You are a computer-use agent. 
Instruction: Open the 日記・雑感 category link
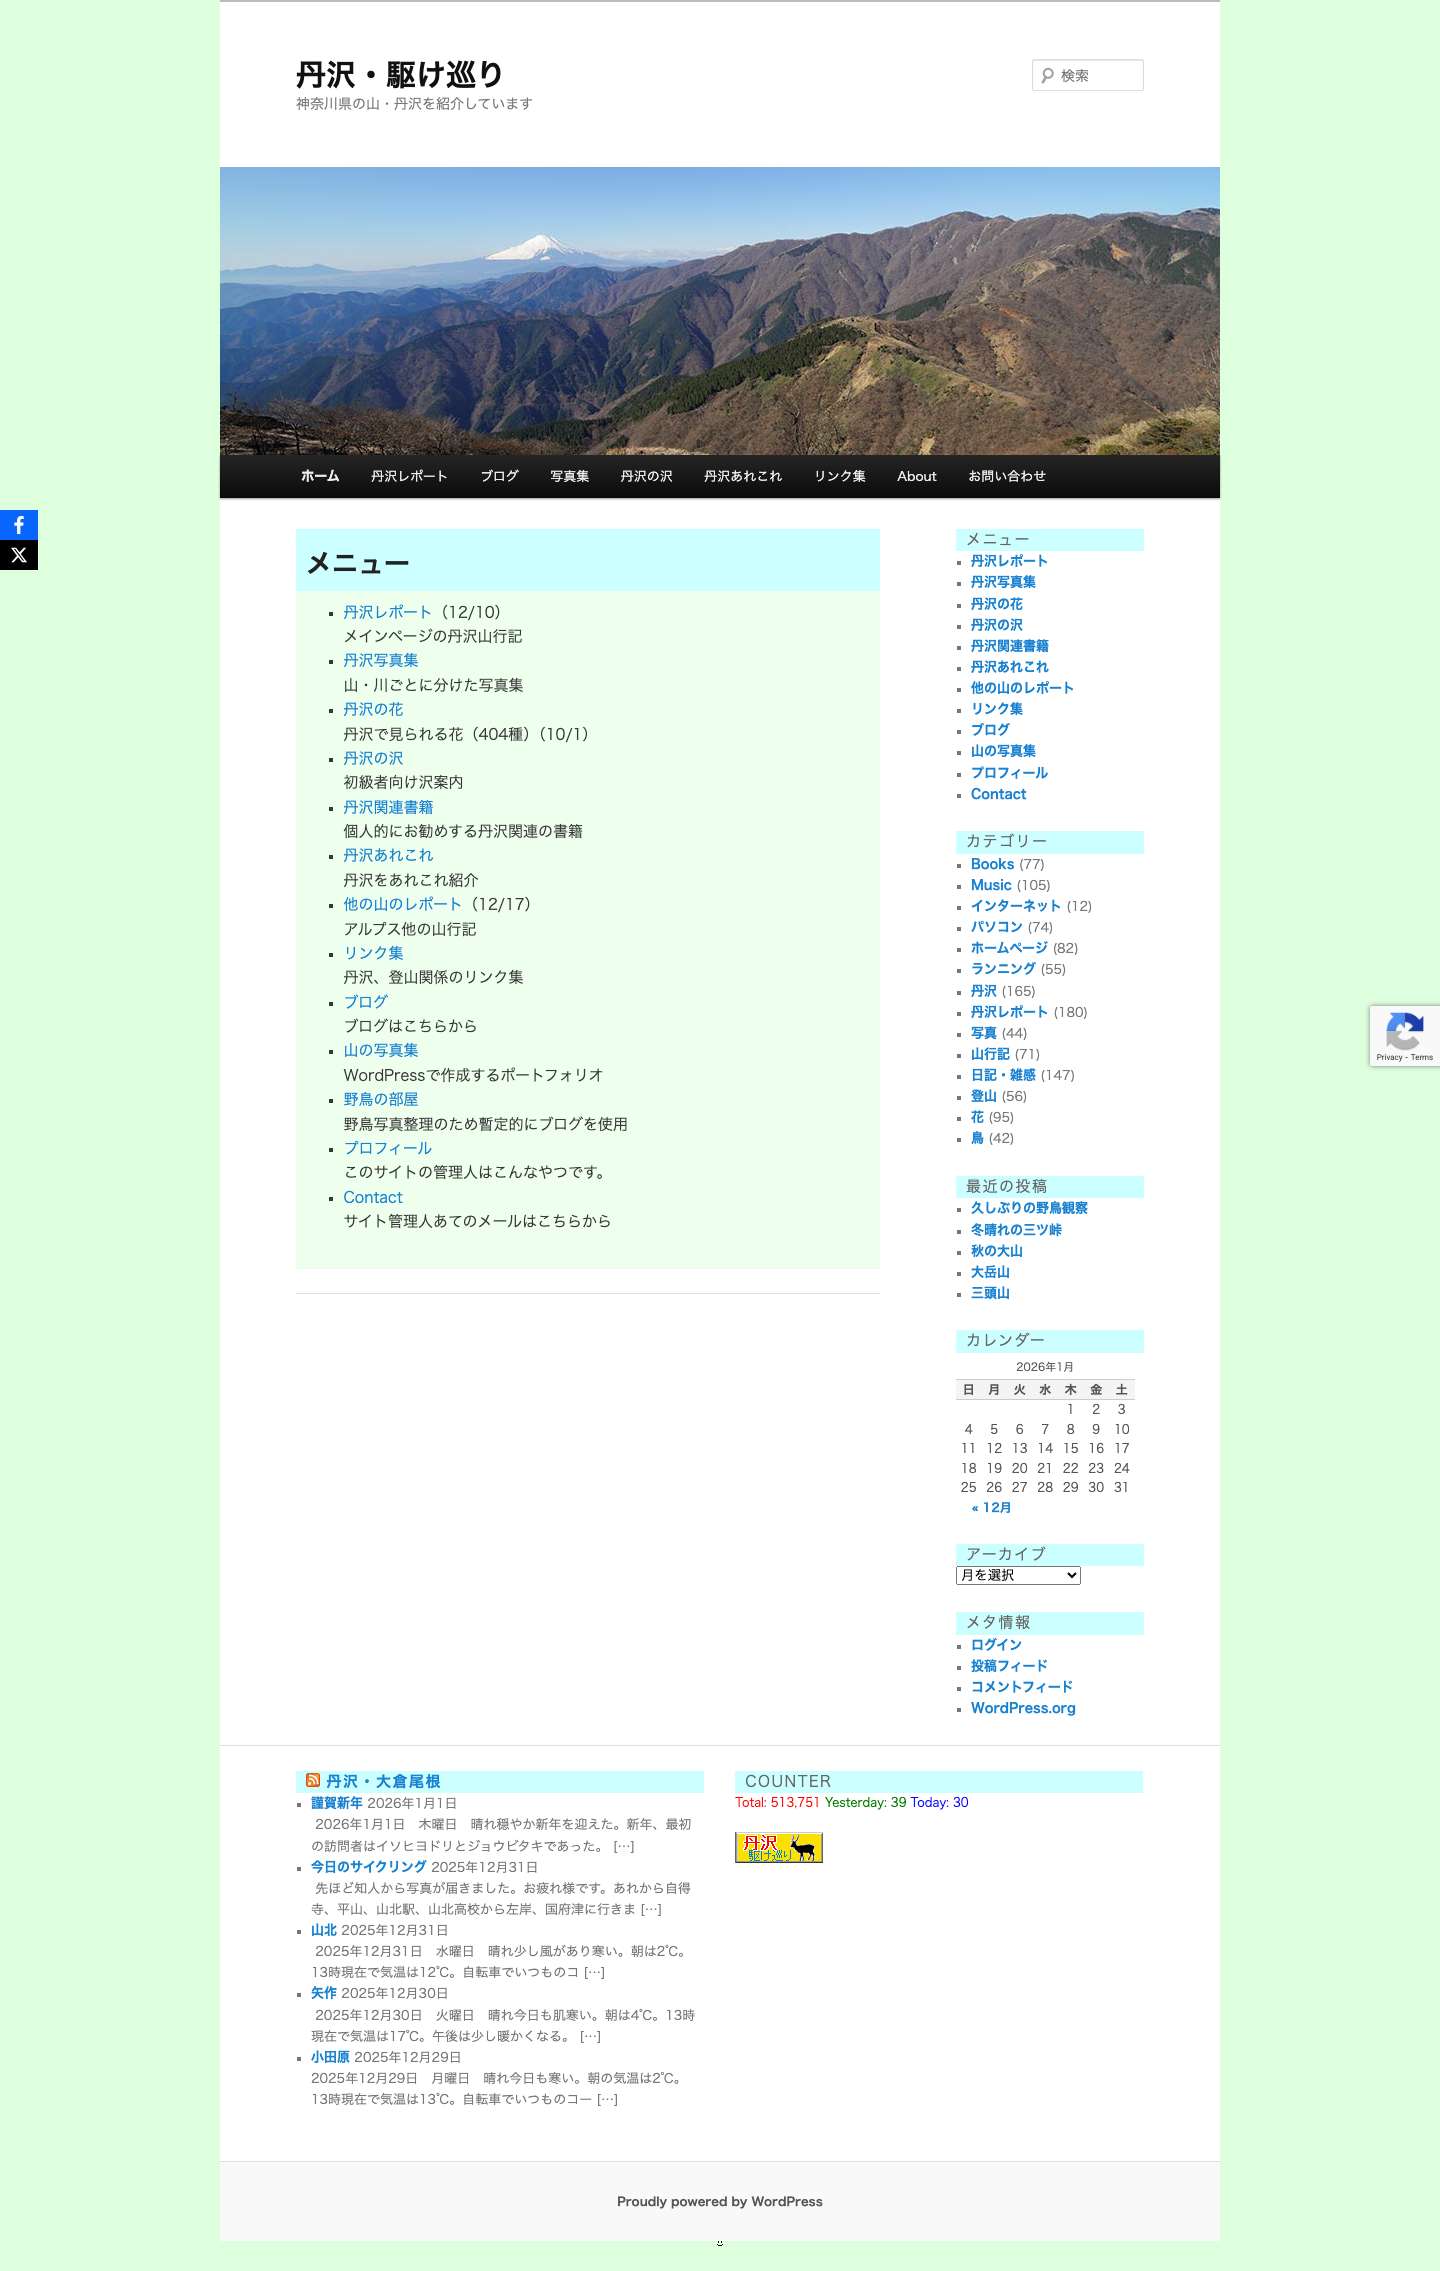(1003, 1075)
